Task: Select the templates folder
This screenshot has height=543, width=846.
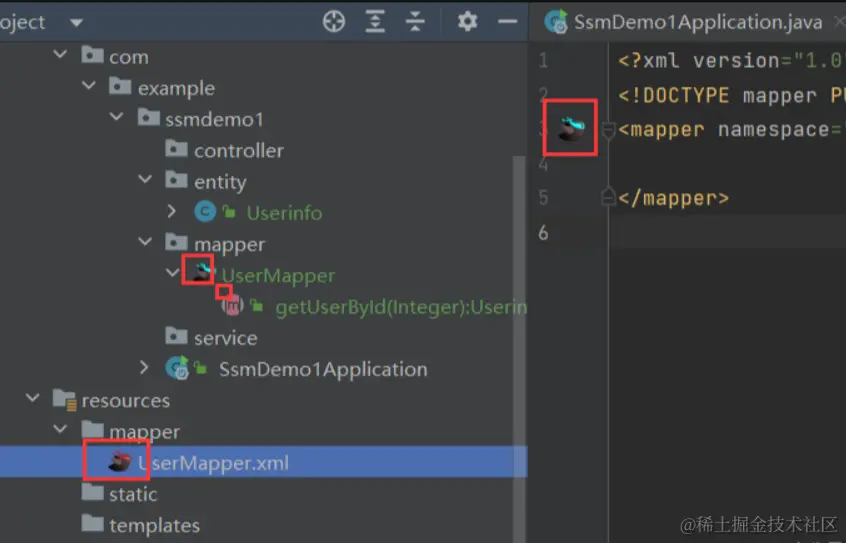Action: tap(154, 525)
